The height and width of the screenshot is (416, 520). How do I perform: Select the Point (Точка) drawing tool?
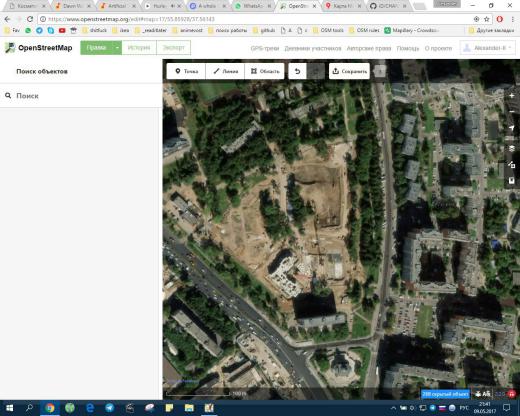click(186, 71)
